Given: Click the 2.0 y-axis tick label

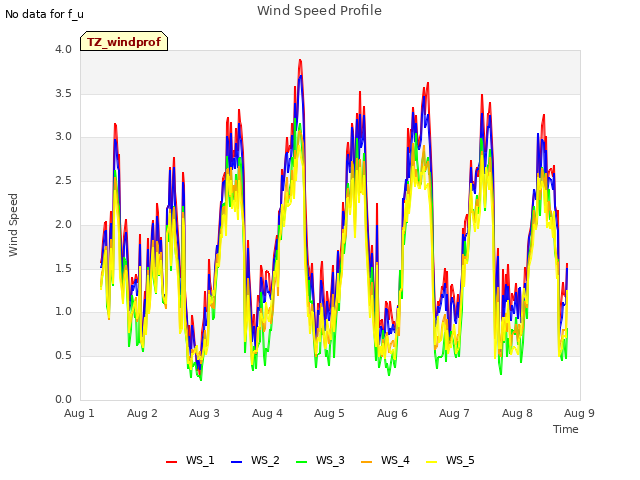Looking at the screenshot, I should (x=63, y=224).
